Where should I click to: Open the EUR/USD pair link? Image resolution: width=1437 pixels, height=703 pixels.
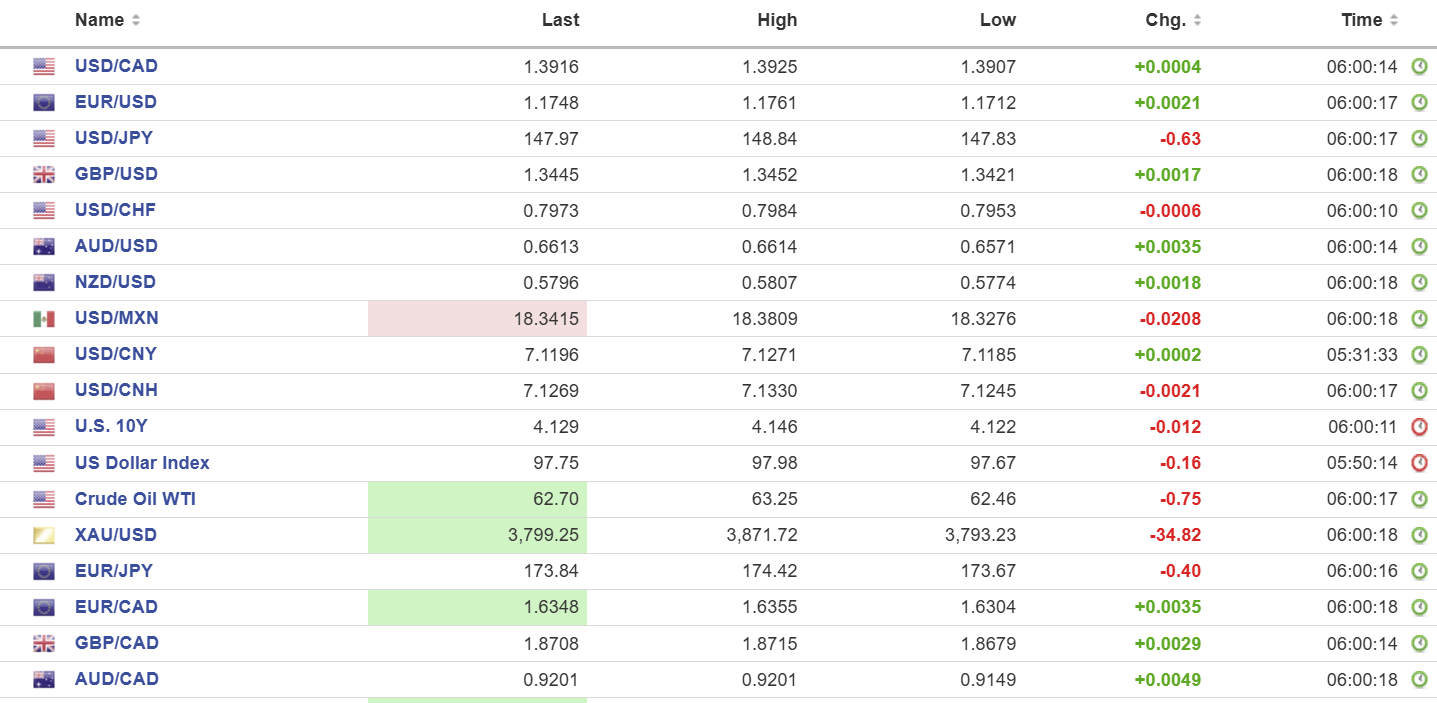pyautogui.click(x=116, y=102)
